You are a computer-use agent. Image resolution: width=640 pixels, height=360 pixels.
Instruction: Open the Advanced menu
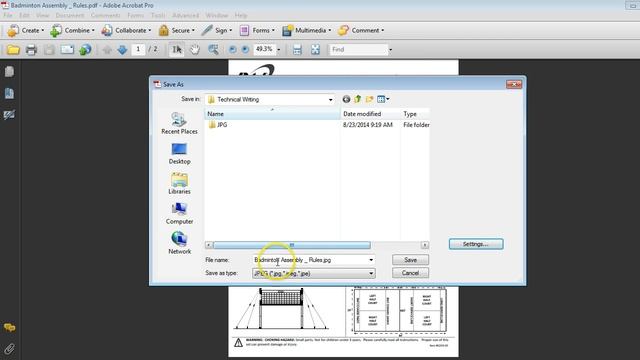pos(185,16)
